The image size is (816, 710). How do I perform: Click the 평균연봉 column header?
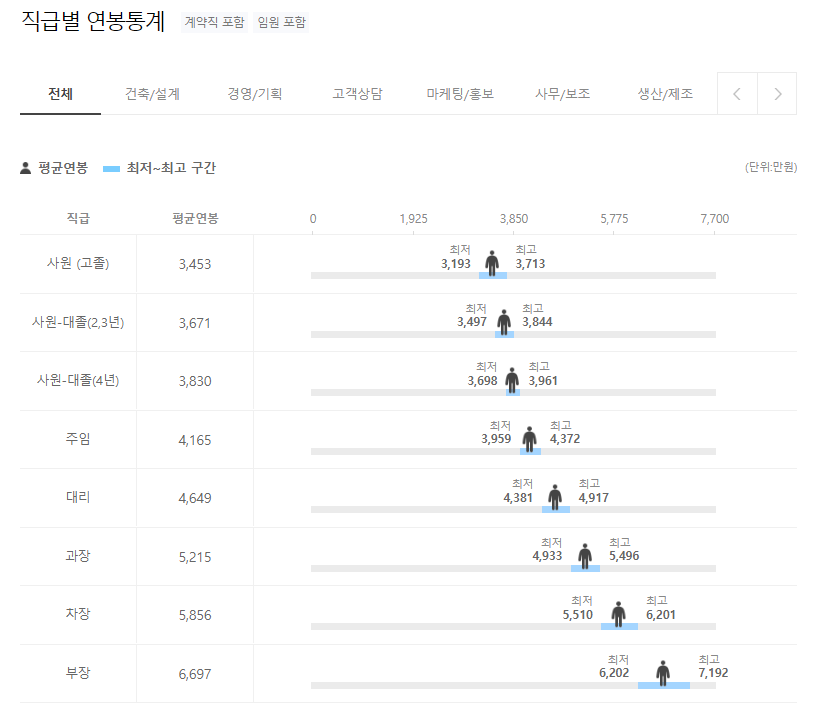click(195, 218)
